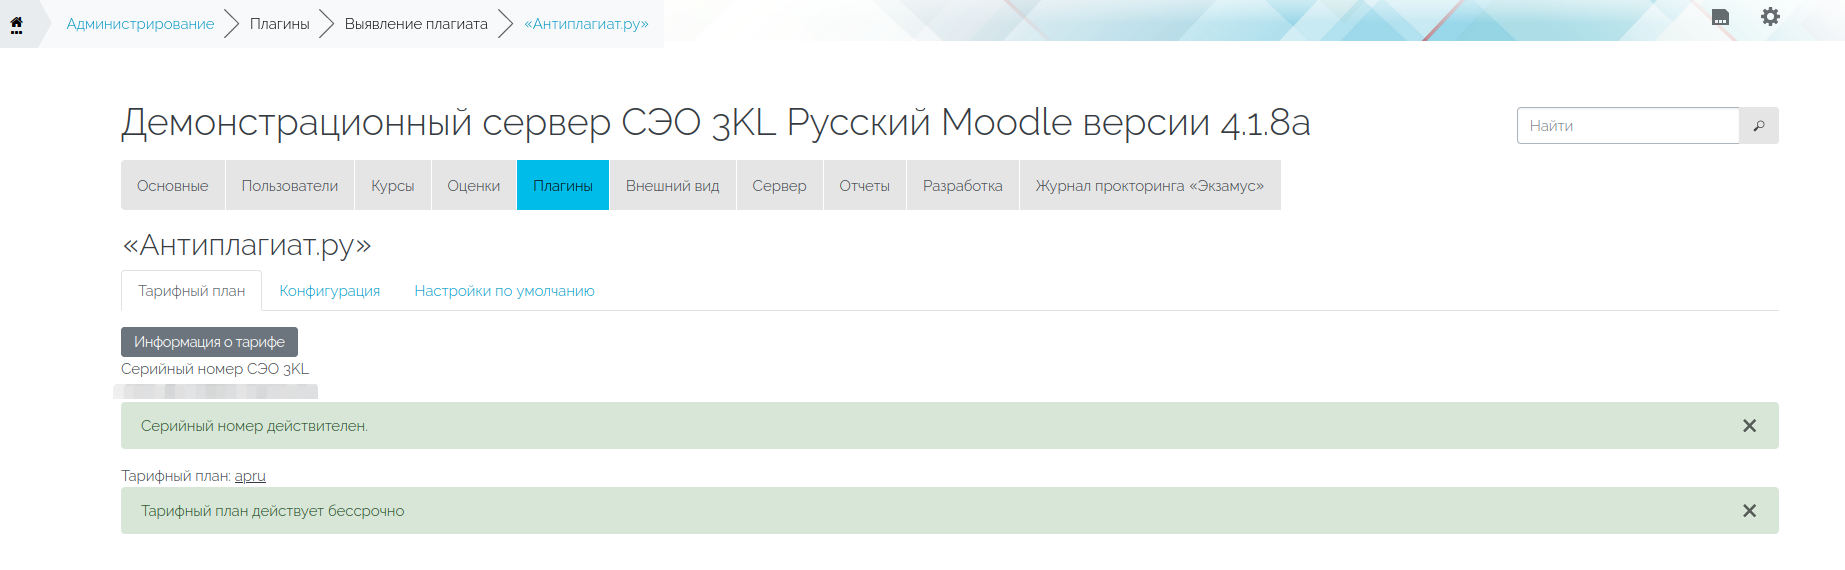Switch to the Разработка admin tab
The image size is (1845, 570).
coord(963,185)
